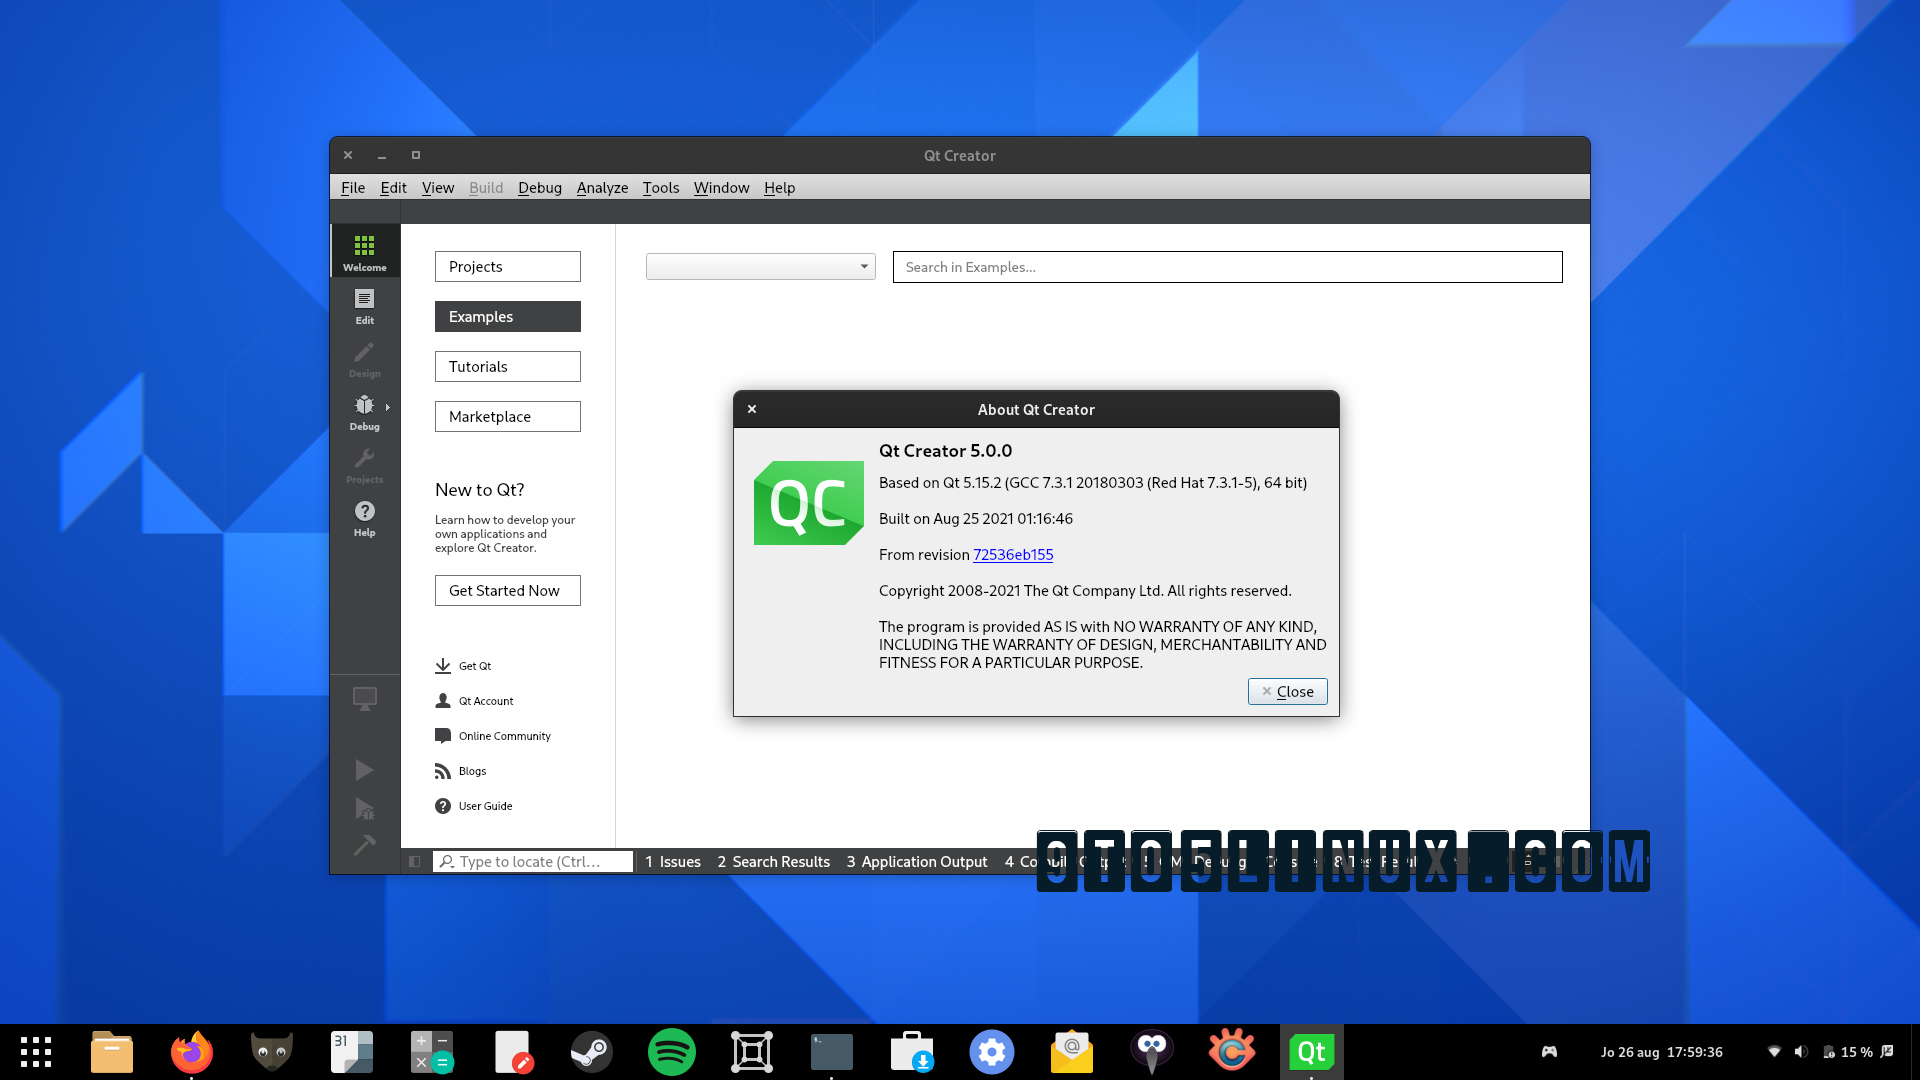Open the Blogs RSS feed icon

(443, 770)
